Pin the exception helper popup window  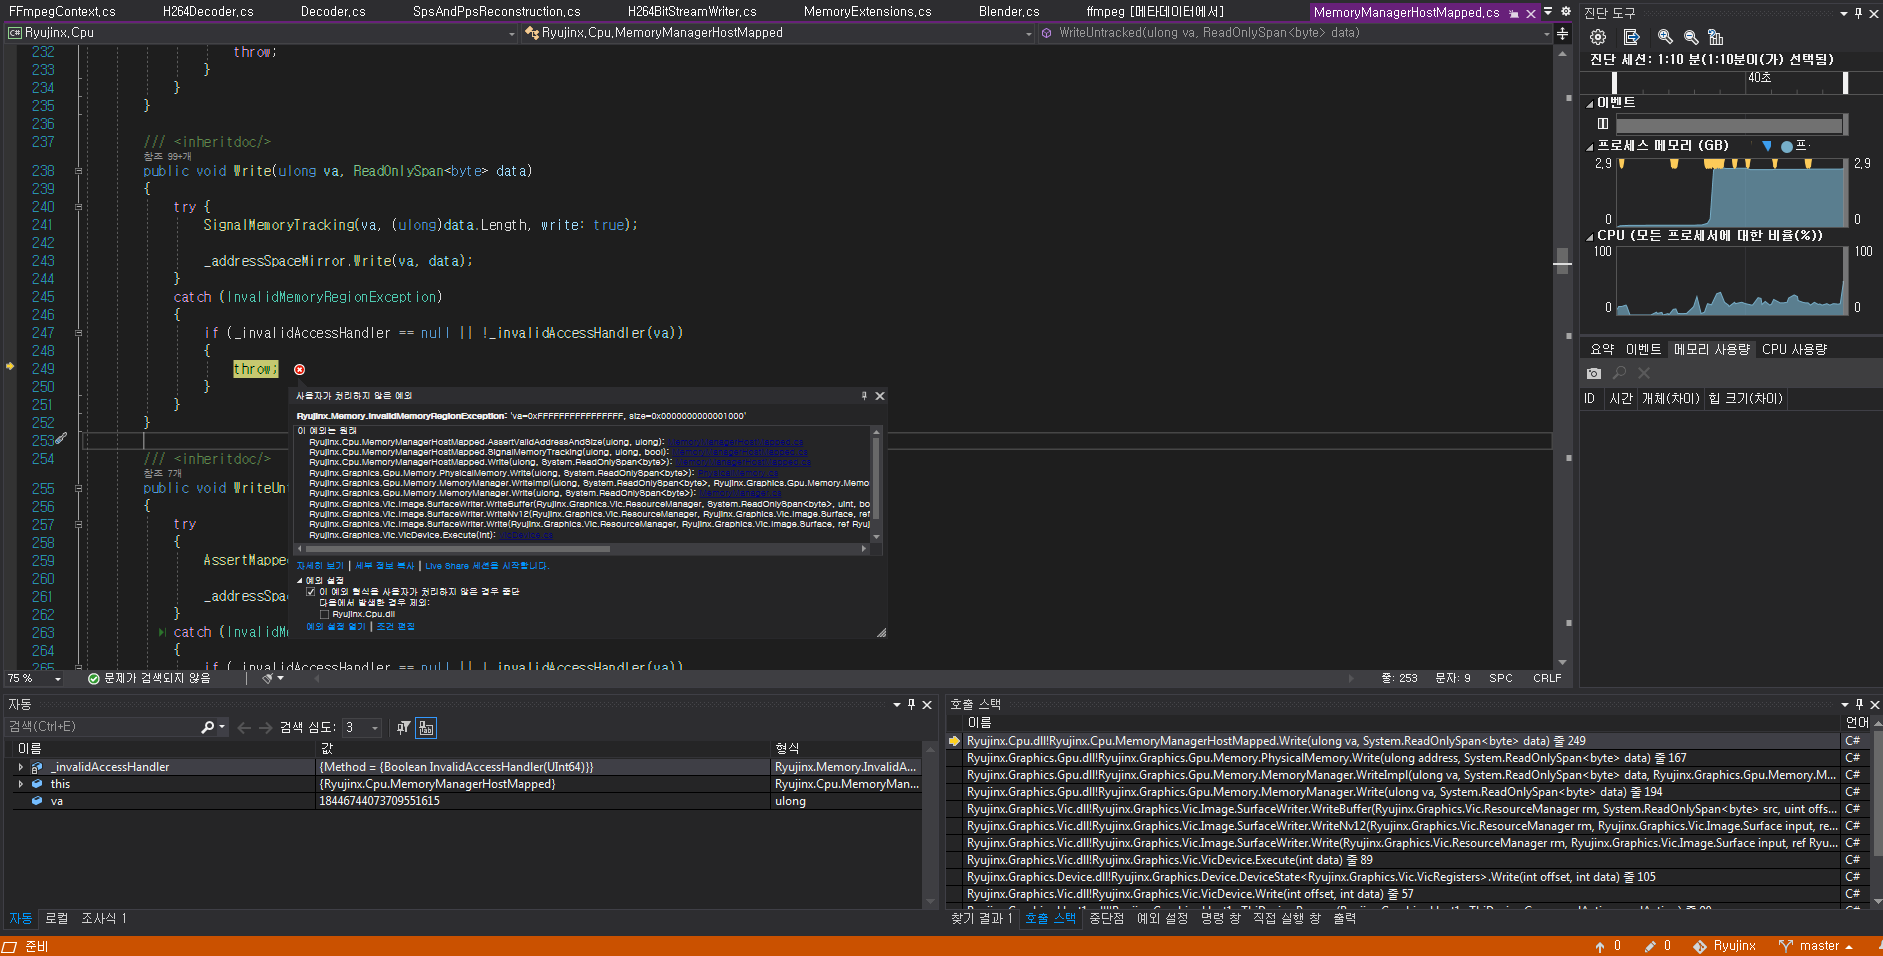coord(863,396)
